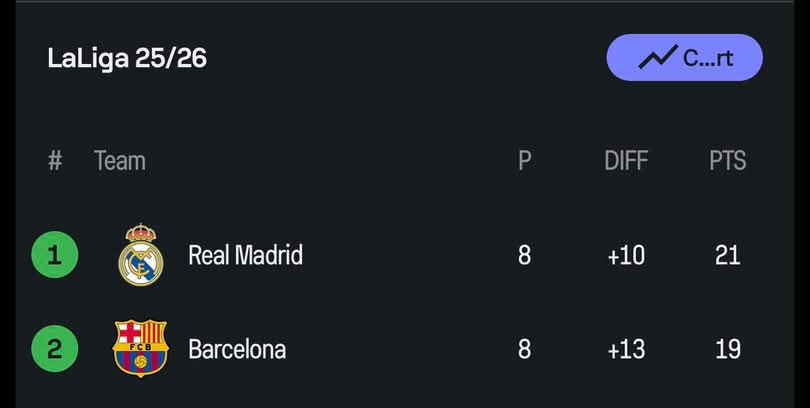Select the LaLiga 25/26 title
Image resolution: width=810 pixels, height=408 pixels.
pyautogui.click(x=127, y=58)
